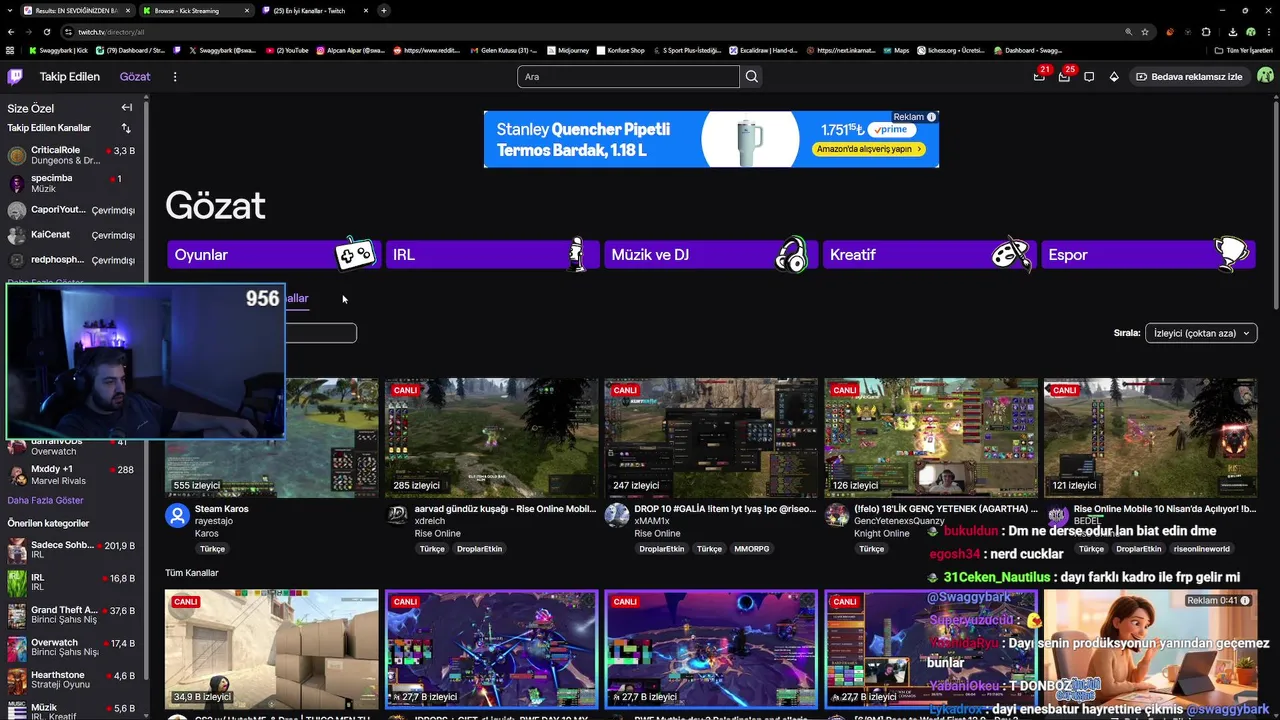Image resolution: width=1280 pixels, height=720 pixels.
Task: Click the Twitch search input field
Action: (x=628, y=76)
